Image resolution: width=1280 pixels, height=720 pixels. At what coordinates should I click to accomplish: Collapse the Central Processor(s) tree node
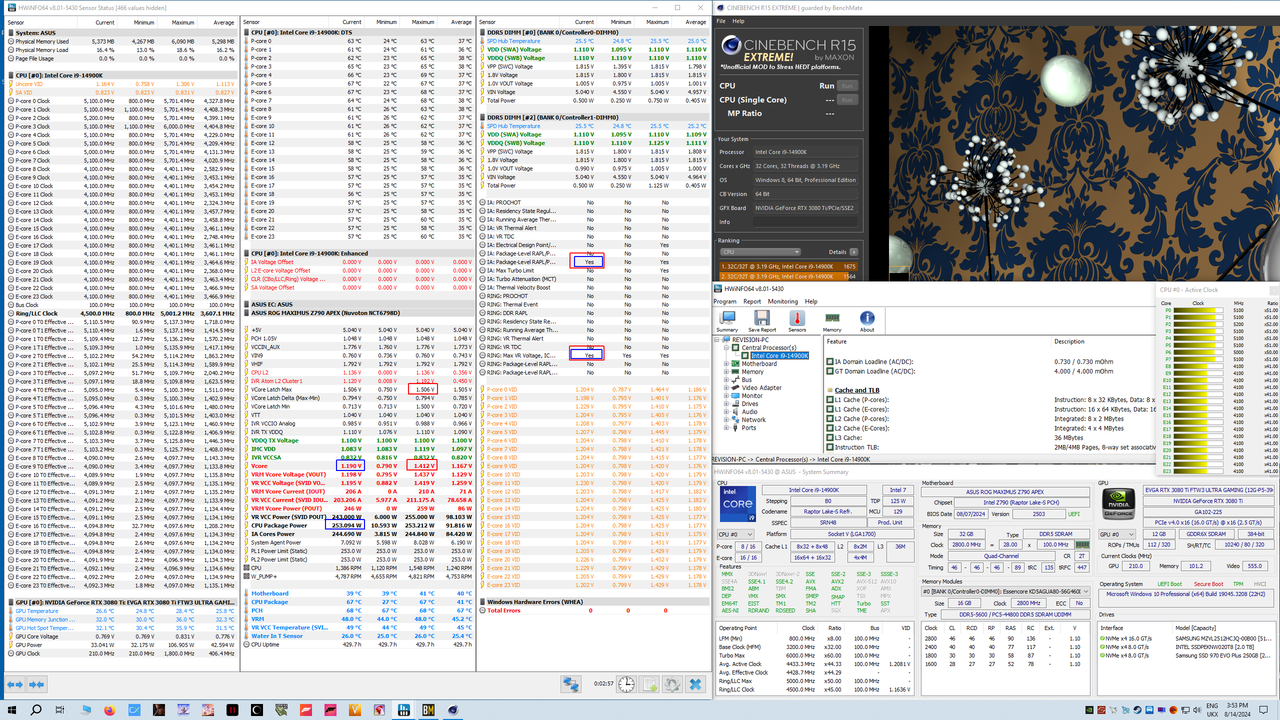(x=725, y=347)
